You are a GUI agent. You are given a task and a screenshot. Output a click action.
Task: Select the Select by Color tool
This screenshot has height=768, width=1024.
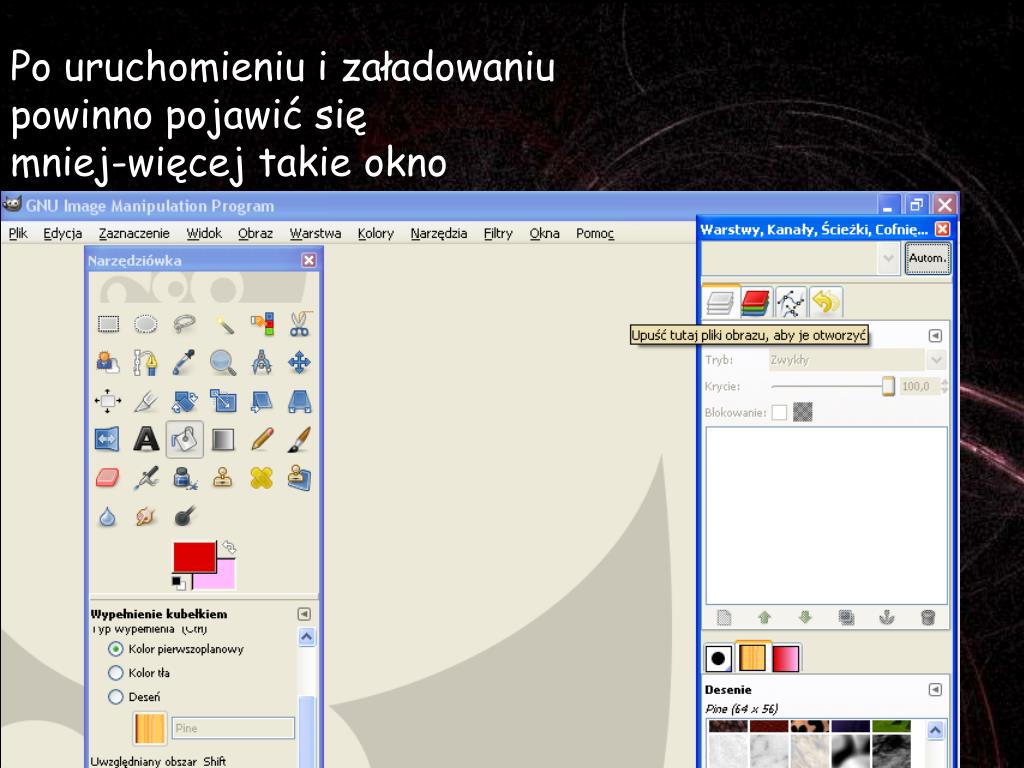[262, 324]
